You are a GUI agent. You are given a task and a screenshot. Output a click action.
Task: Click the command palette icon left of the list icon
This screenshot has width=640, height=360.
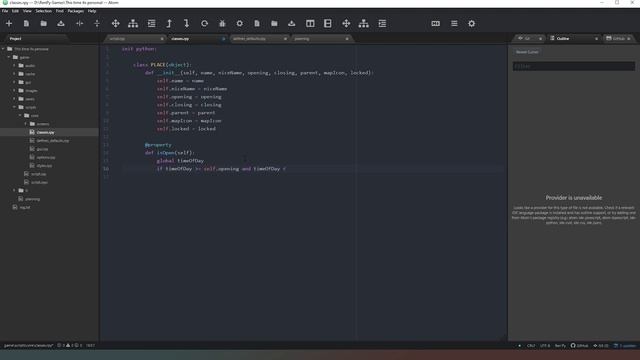(x=436, y=24)
